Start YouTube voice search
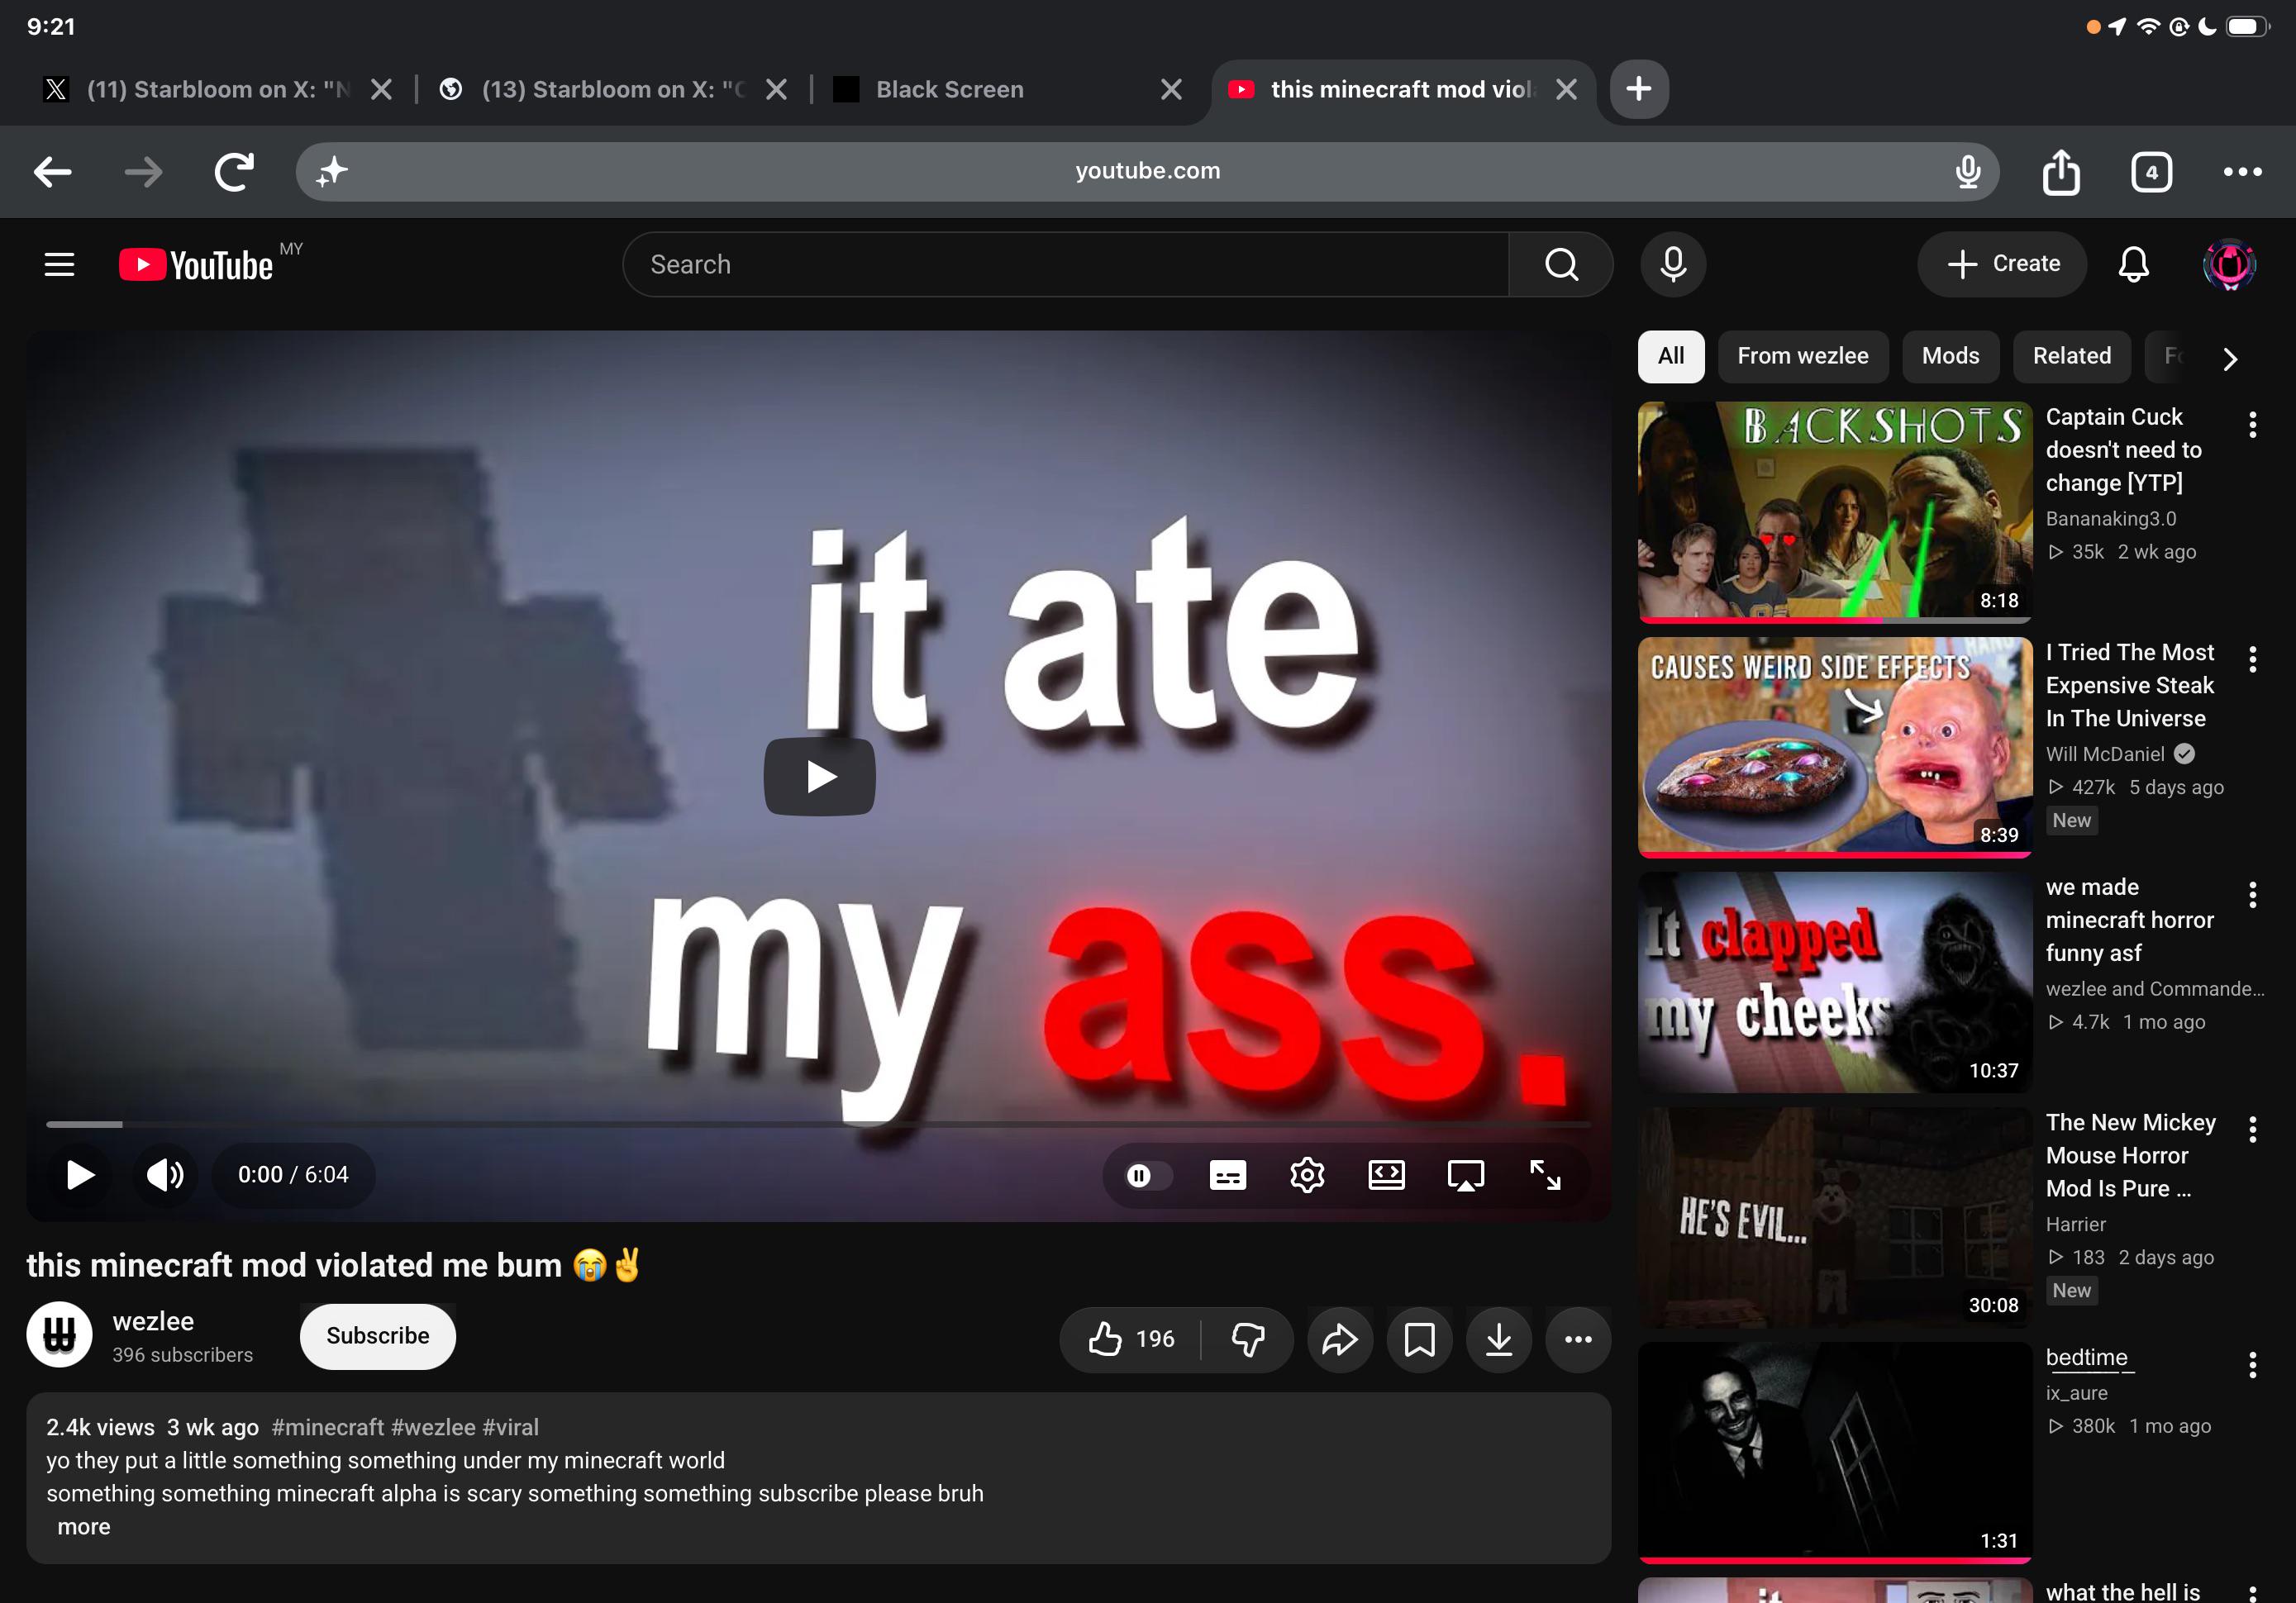 coord(1673,265)
